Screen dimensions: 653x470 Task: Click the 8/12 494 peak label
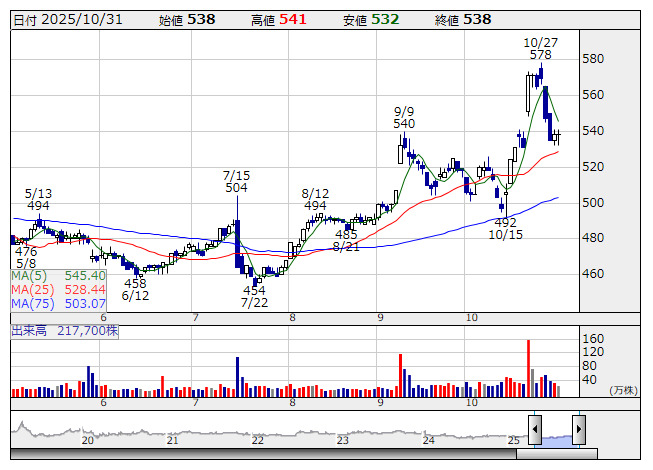(x=315, y=199)
